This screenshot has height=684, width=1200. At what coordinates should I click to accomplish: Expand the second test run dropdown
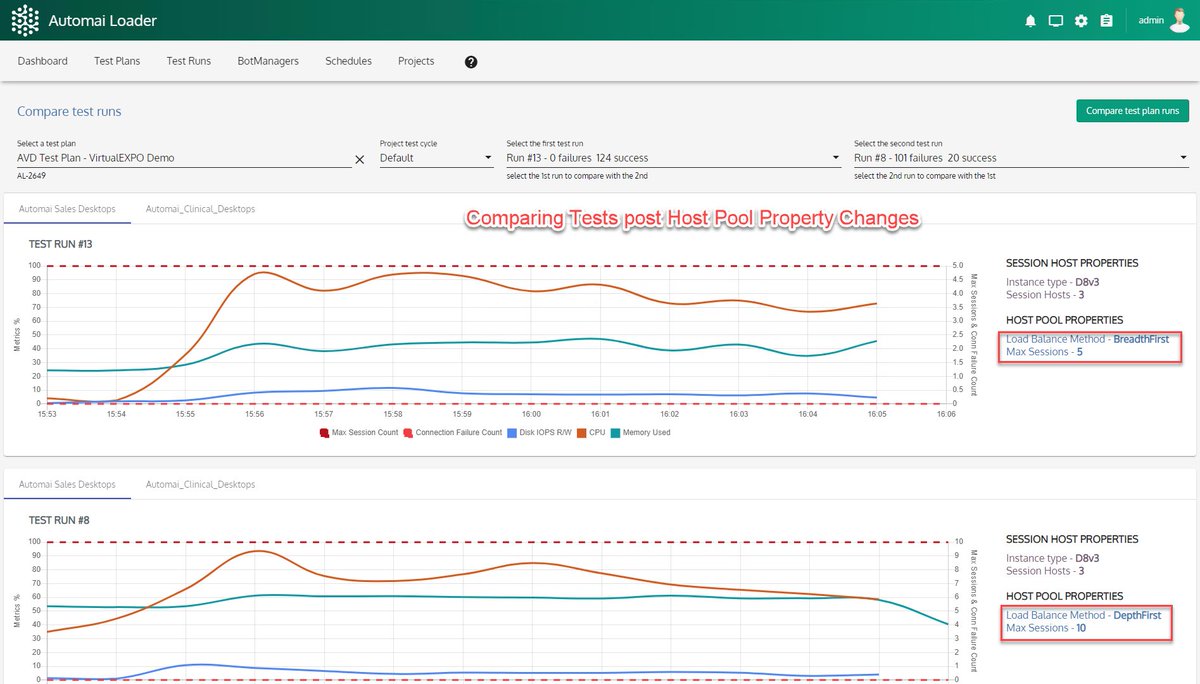pyautogui.click(x=1021, y=158)
